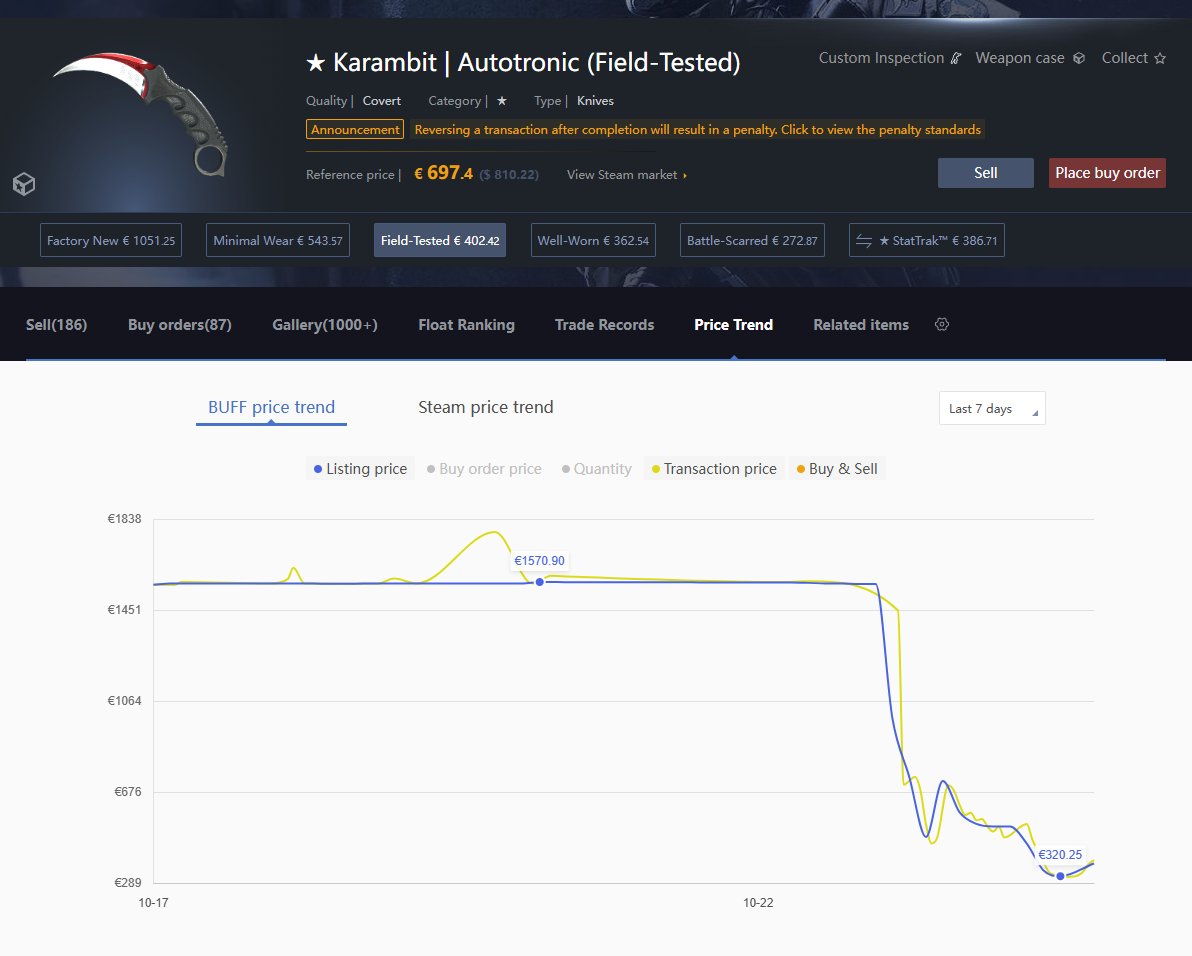
Task: Switch to the Buy orders(87) tab
Action: coord(179,324)
